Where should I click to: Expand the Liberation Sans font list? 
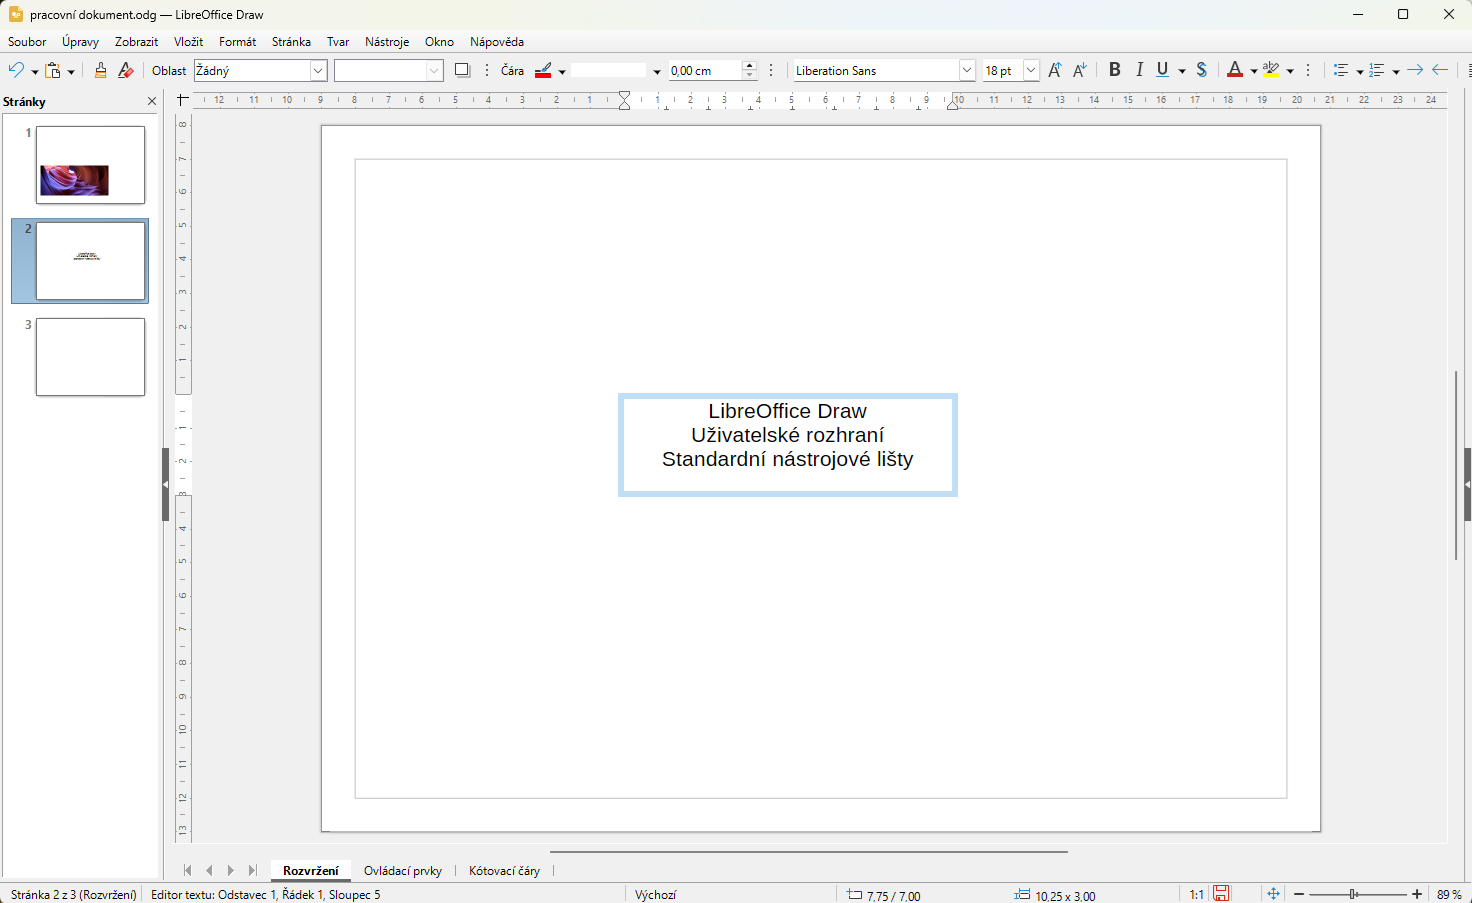coord(967,70)
